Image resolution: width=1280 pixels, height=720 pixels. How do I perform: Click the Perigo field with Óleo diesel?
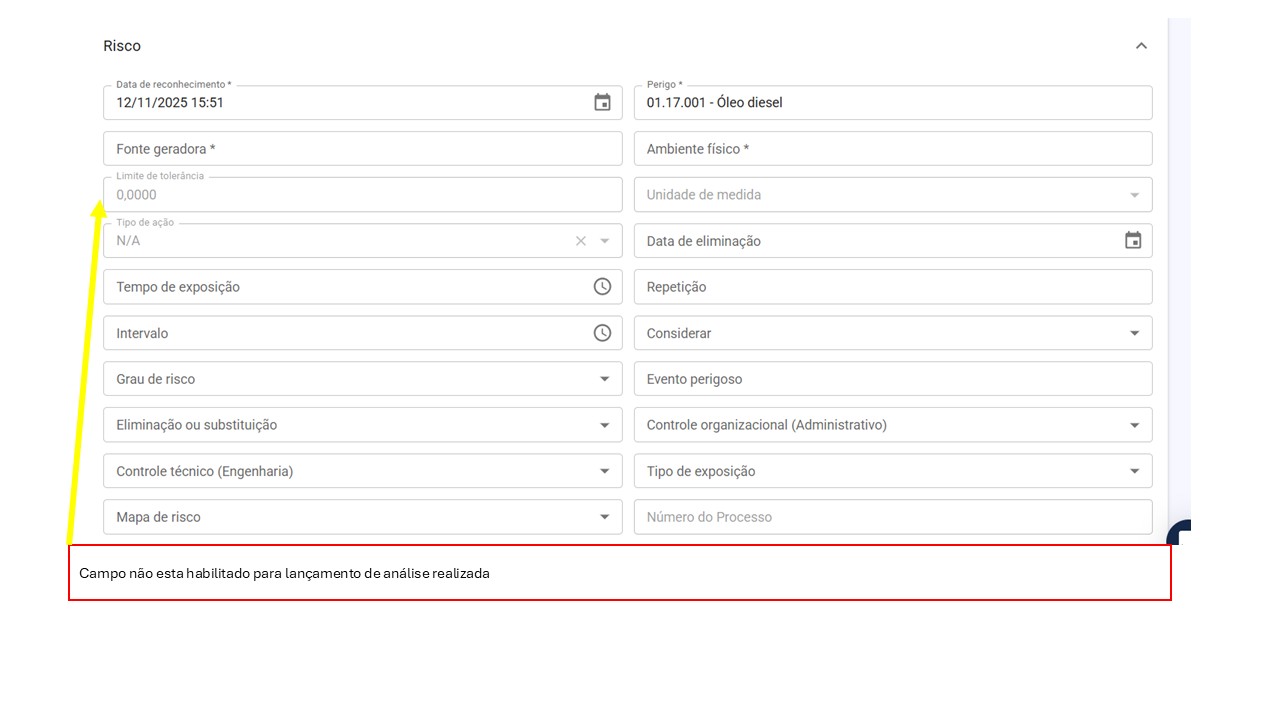coord(892,102)
